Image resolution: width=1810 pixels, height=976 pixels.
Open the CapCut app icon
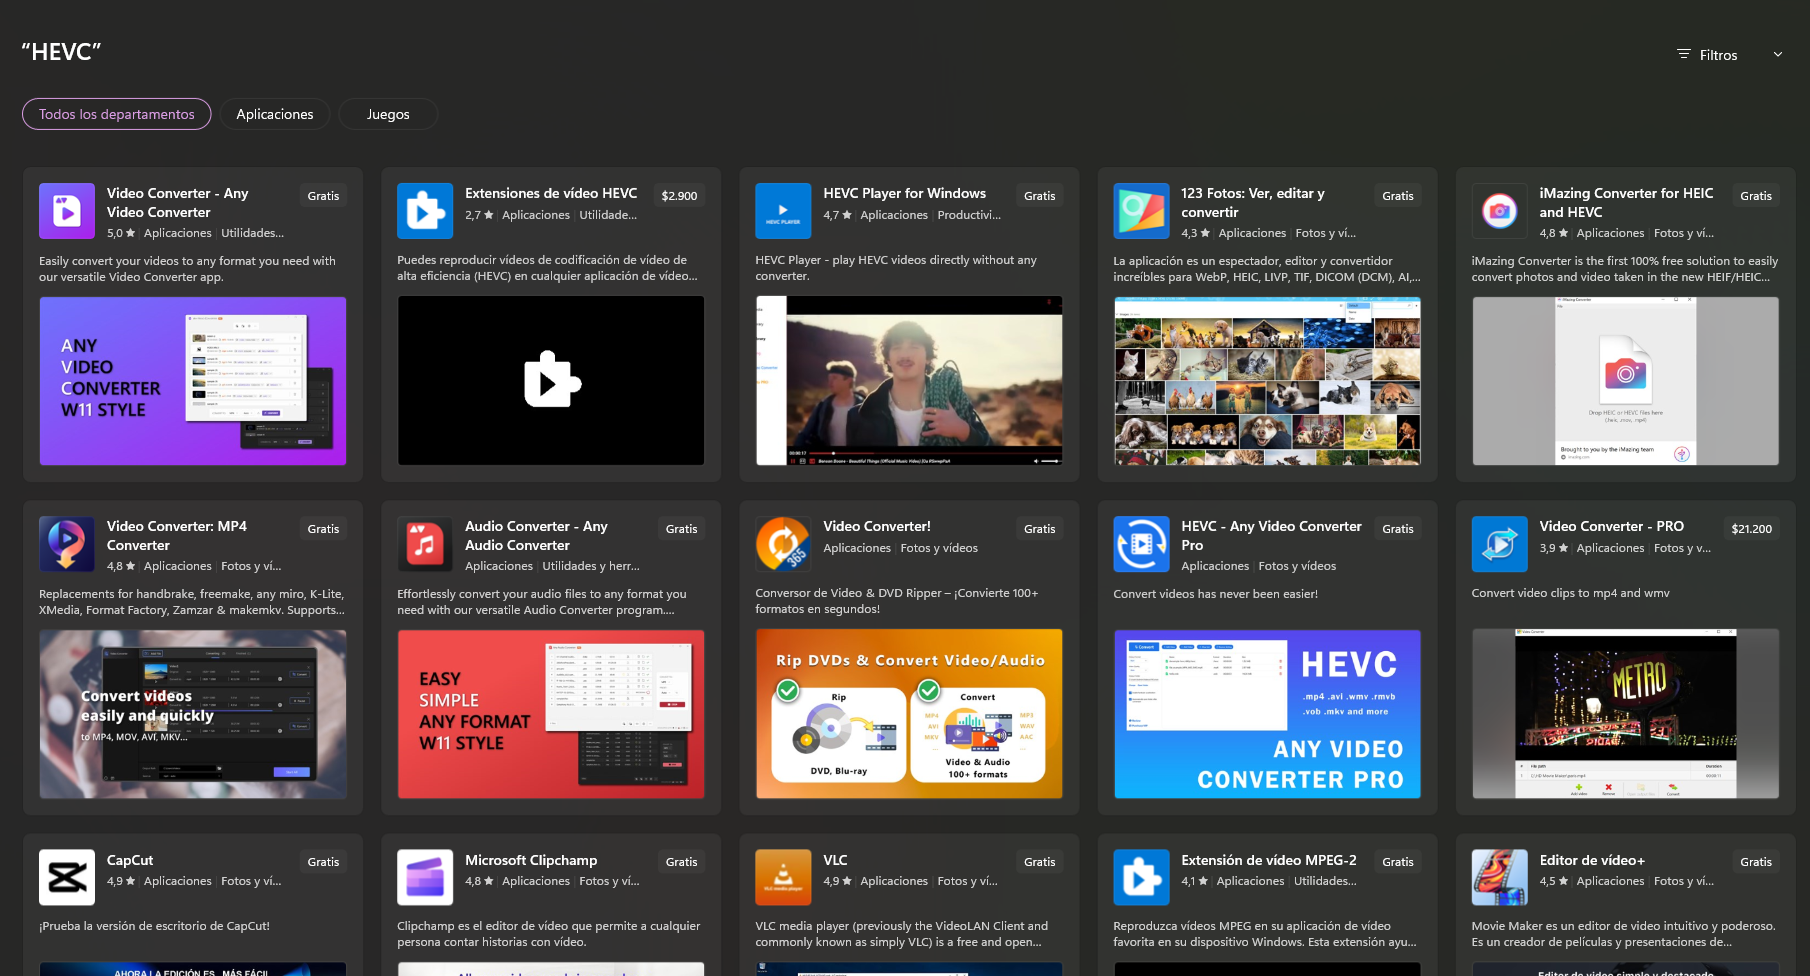pos(67,877)
